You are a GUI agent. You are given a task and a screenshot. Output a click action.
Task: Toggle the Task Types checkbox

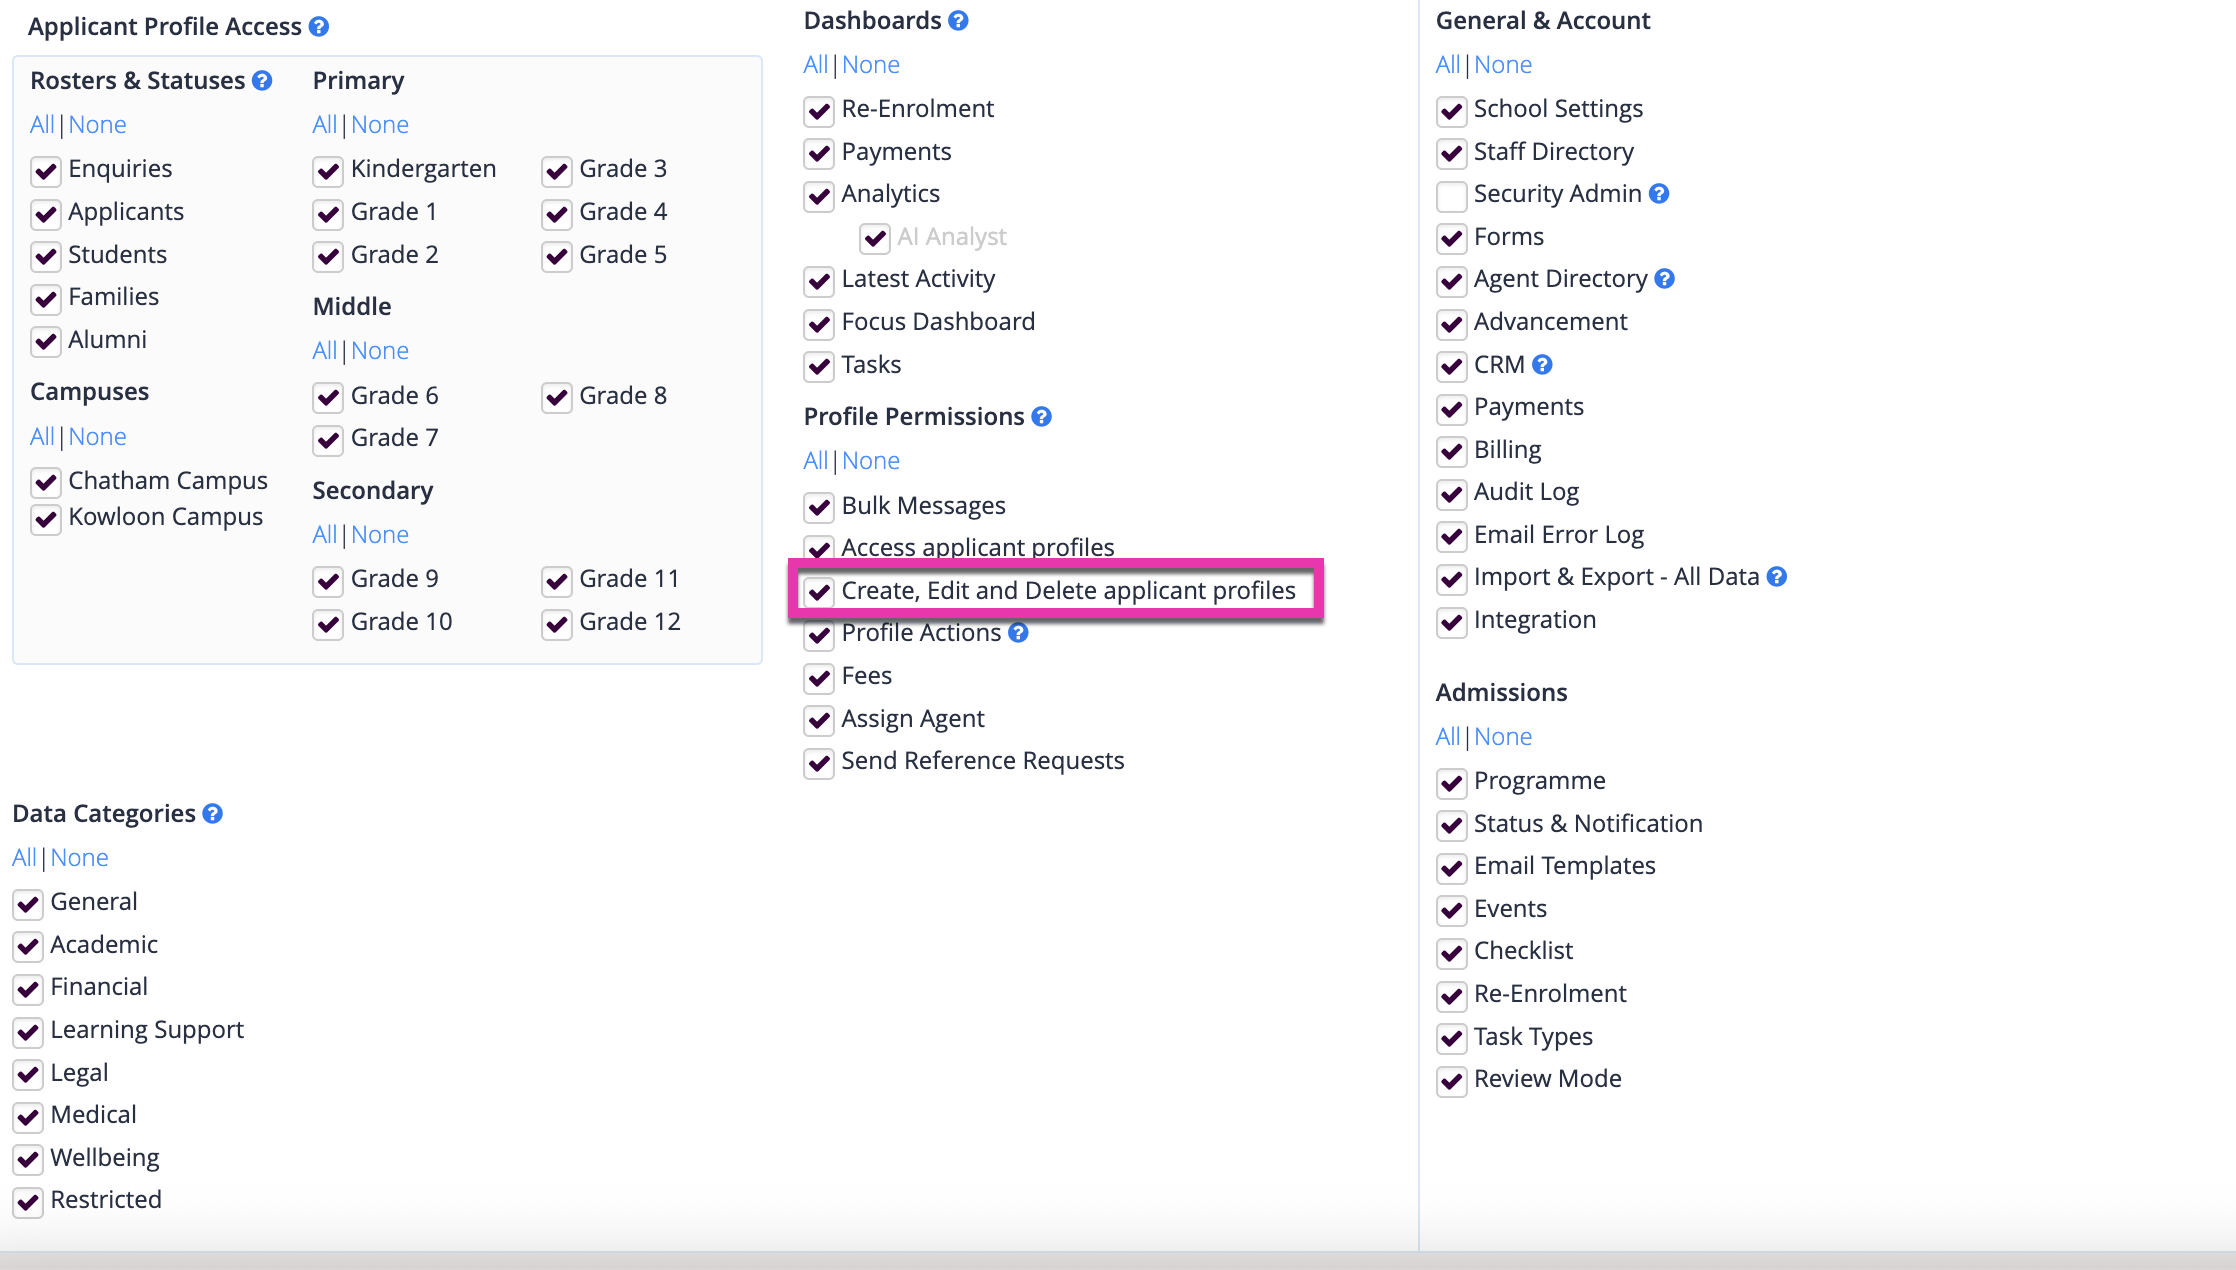coord(1451,1039)
